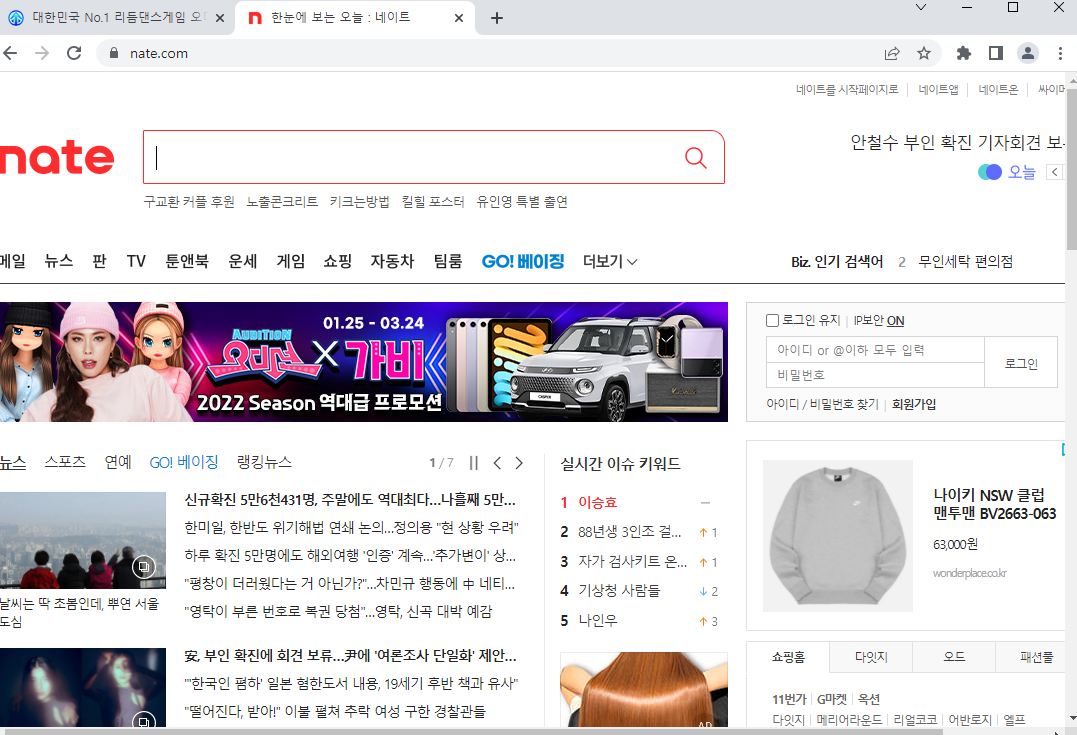
Task: Close the 한눈에 보는 오늘 : 네이트 tab
Action: [459, 18]
